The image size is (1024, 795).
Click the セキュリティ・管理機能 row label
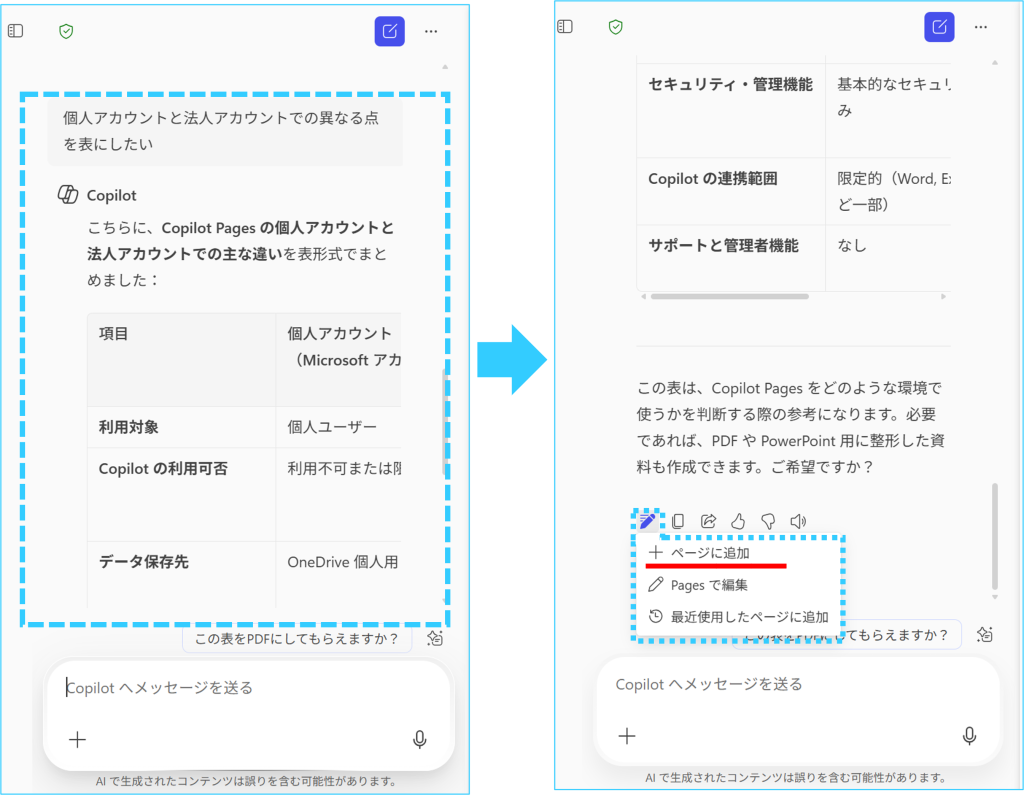click(731, 84)
